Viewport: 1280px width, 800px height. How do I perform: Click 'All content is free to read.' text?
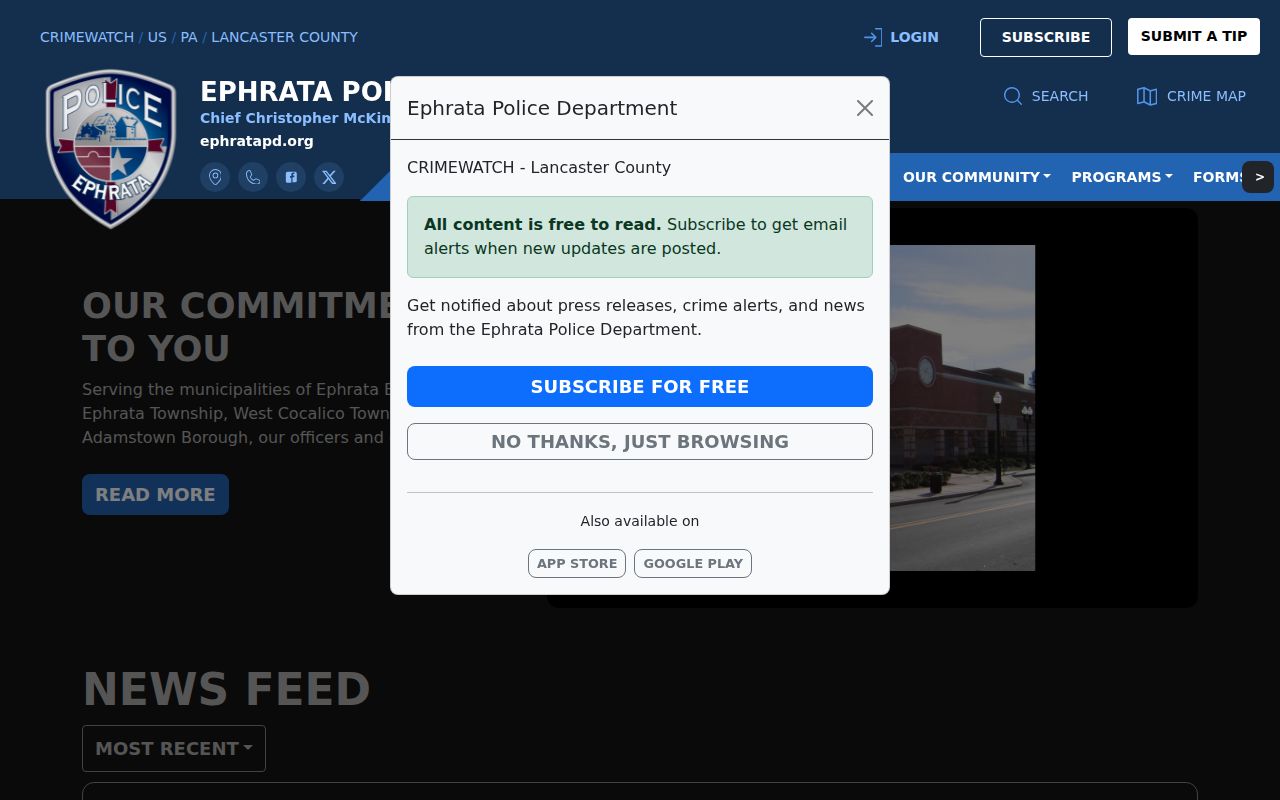(x=542, y=224)
